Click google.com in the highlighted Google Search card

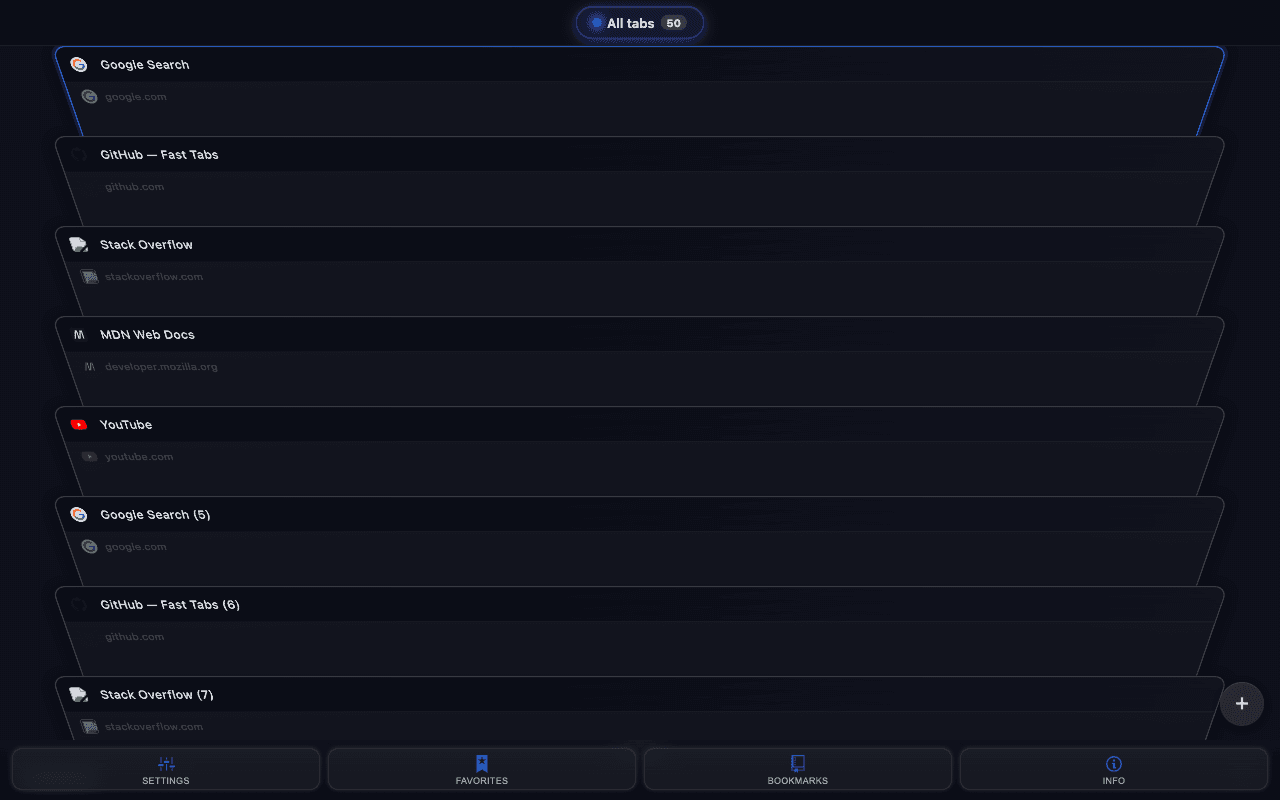[136, 97]
